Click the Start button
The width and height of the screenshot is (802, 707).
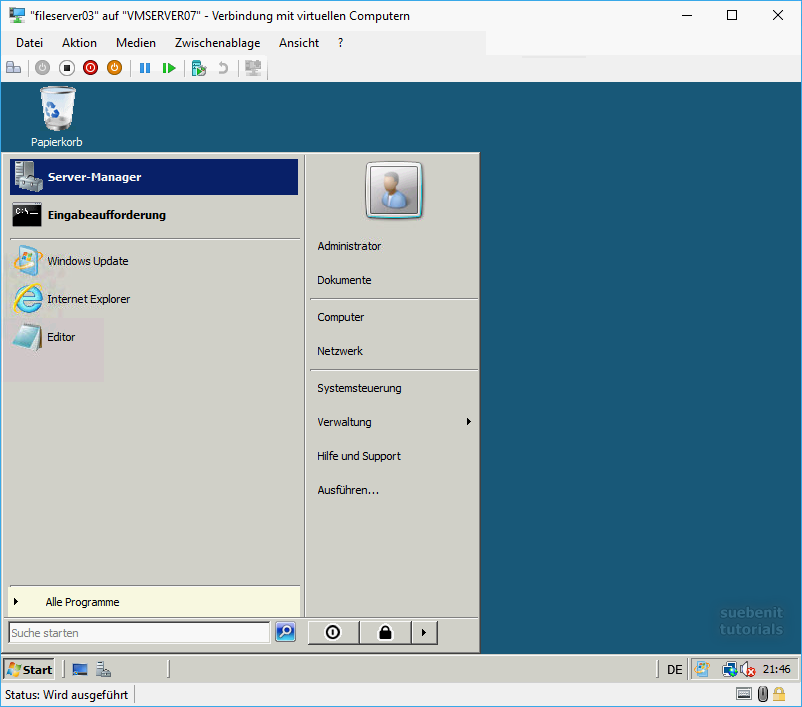click(x=29, y=670)
